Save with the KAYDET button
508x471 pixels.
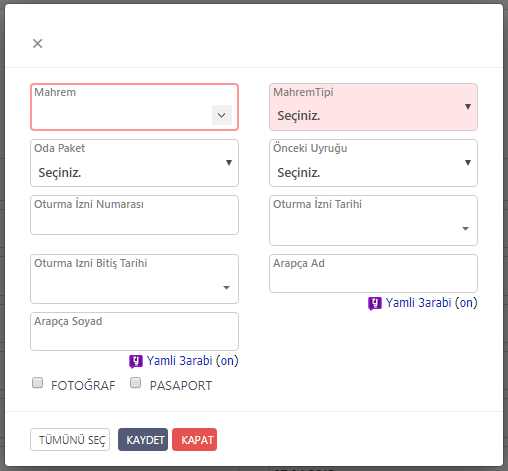coord(143,440)
